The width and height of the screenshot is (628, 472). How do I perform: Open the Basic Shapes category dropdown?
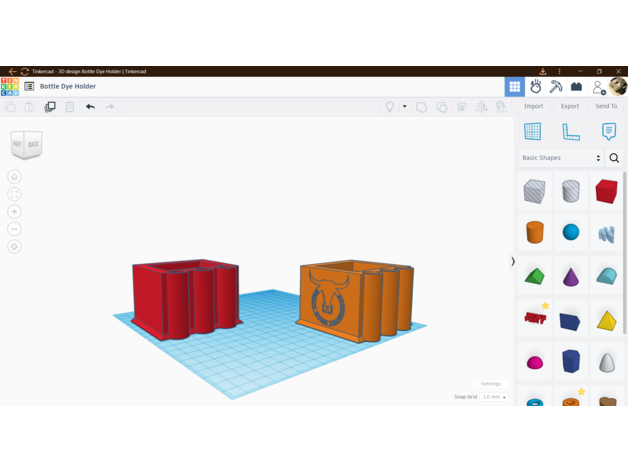[x=561, y=158]
